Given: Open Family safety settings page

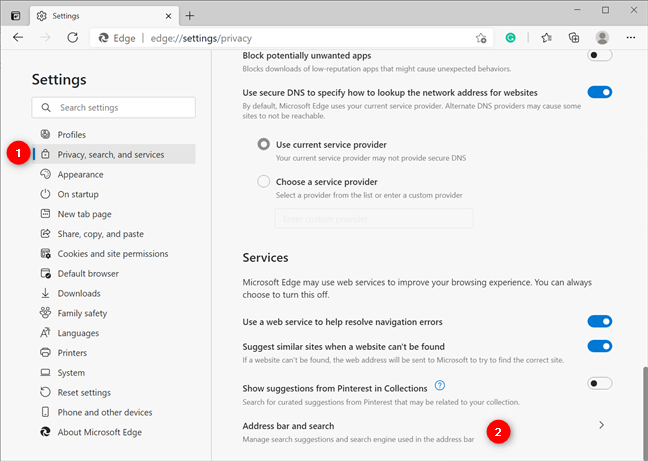Looking at the screenshot, I should [x=113, y=313].
